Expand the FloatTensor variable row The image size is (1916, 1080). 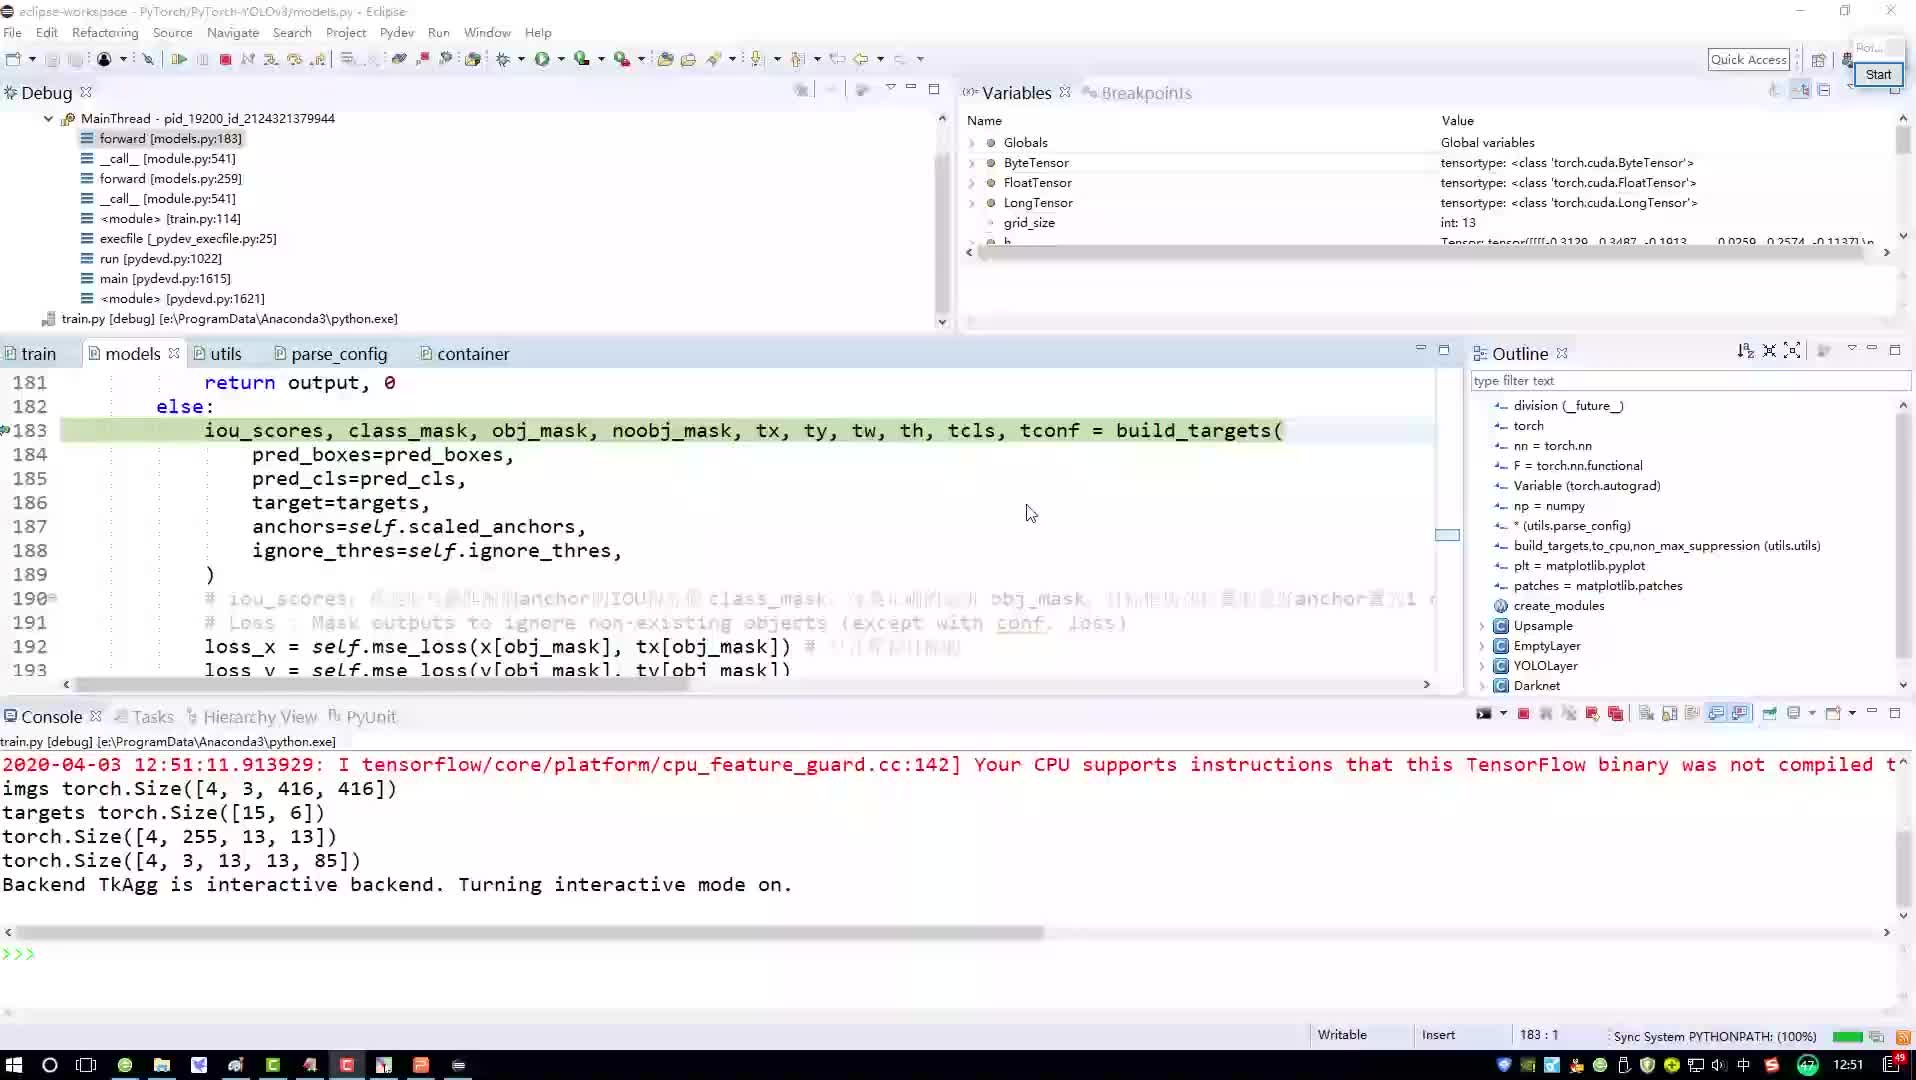point(971,183)
